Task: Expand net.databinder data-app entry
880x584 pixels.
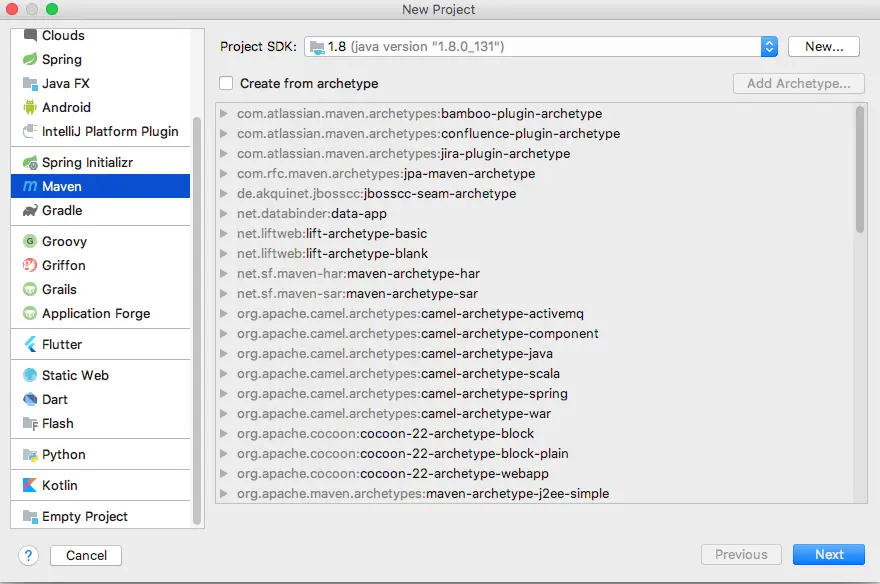Action: [x=223, y=213]
